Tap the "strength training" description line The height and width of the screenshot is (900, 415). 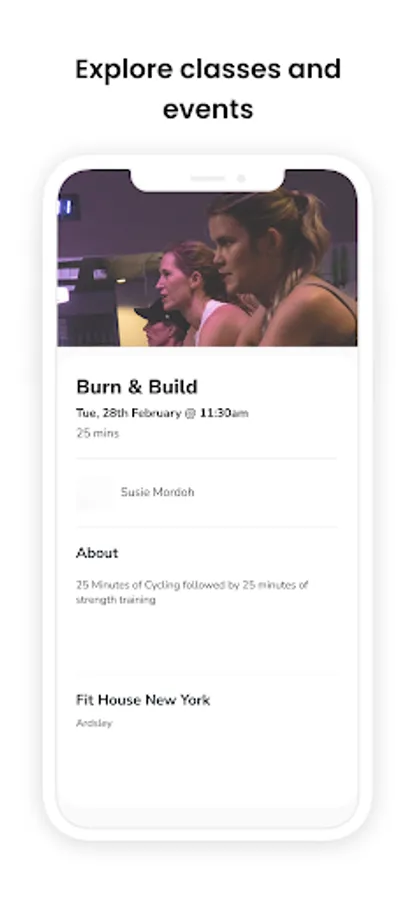(116, 600)
